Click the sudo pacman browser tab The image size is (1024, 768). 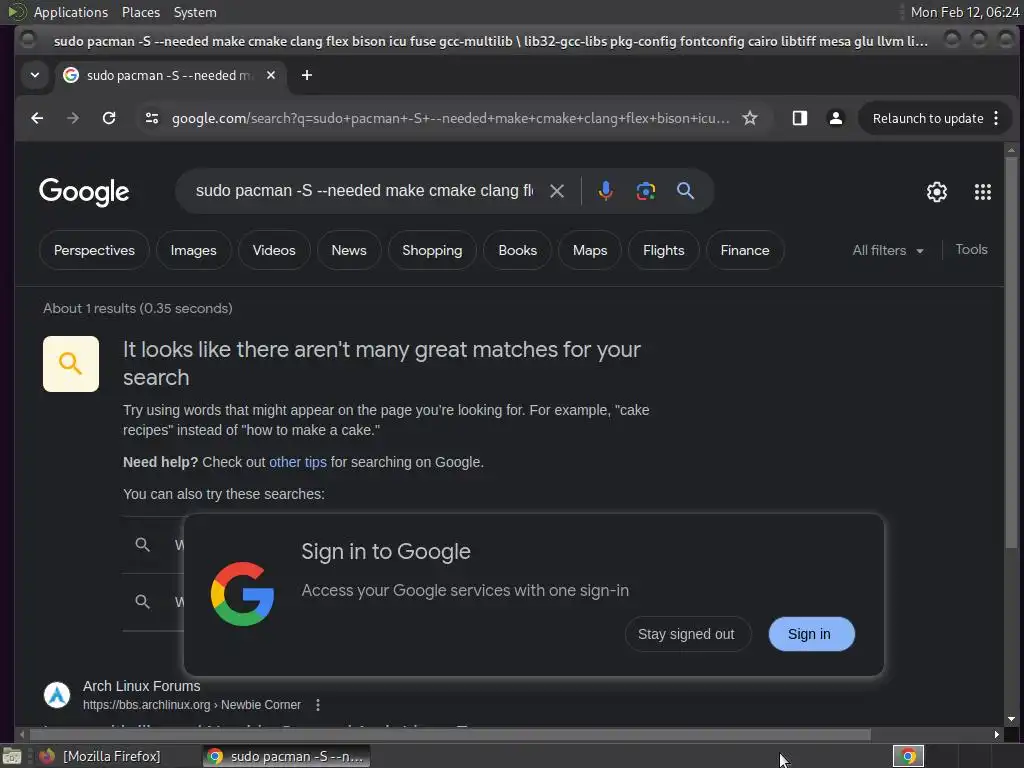[170, 75]
